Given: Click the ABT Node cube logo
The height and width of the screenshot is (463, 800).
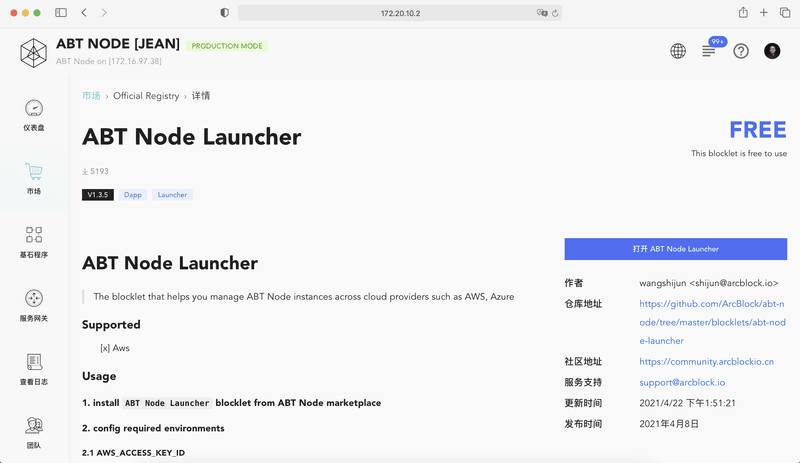Looking at the screenshot, I should tap(34, 51).
